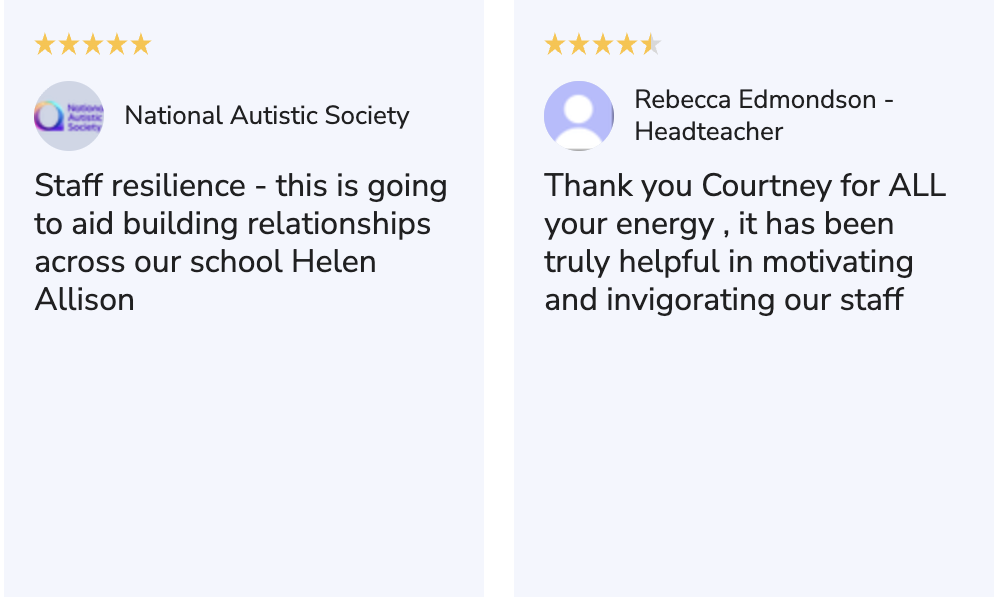The height and width of the screenshot is (604, 1006).
Task: Click the fourth star on Rebecca Edmondson's review
Action: (x=627, y=44)
